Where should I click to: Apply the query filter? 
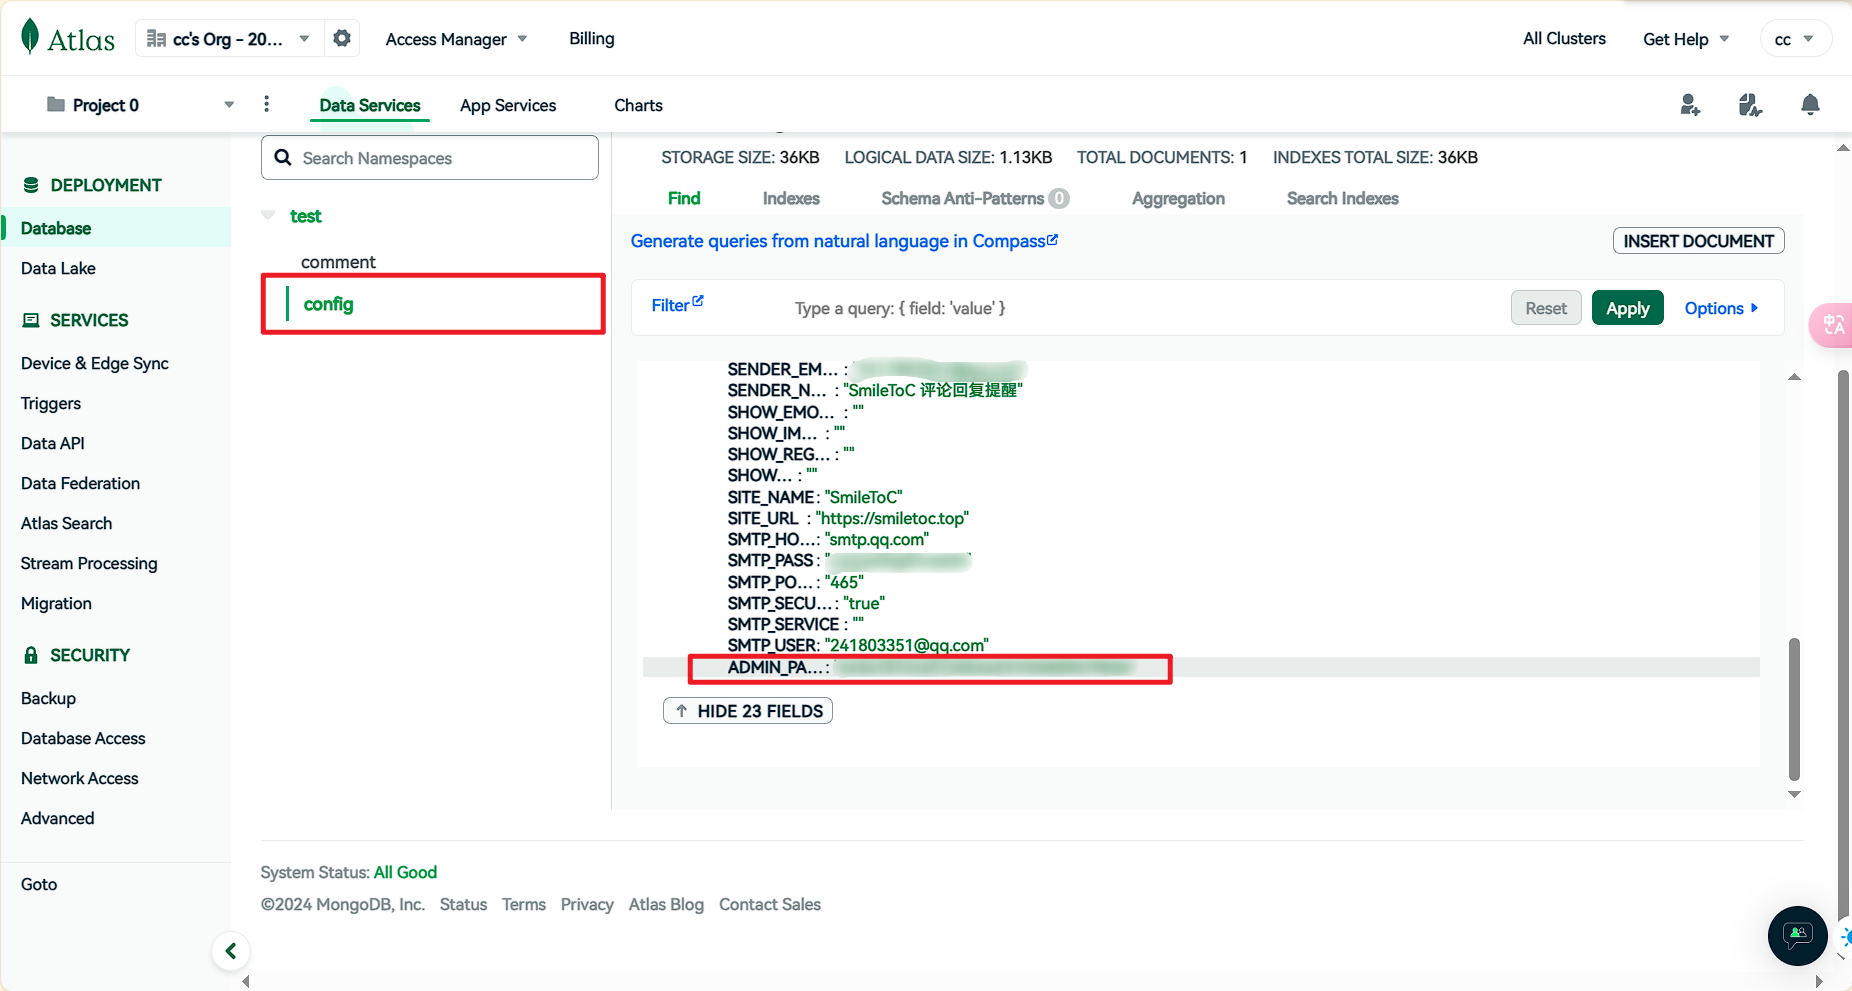click(1628, 308)
